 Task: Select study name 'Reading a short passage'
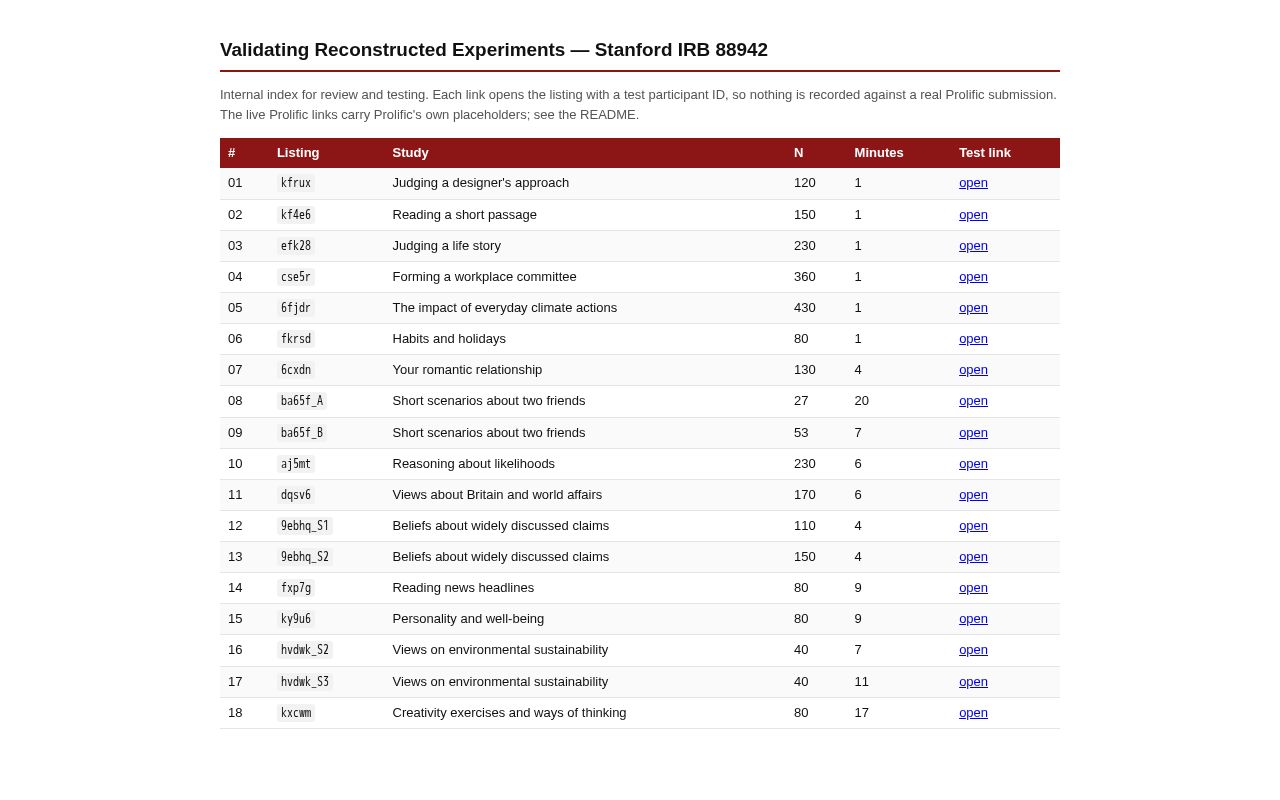point(465,215)
